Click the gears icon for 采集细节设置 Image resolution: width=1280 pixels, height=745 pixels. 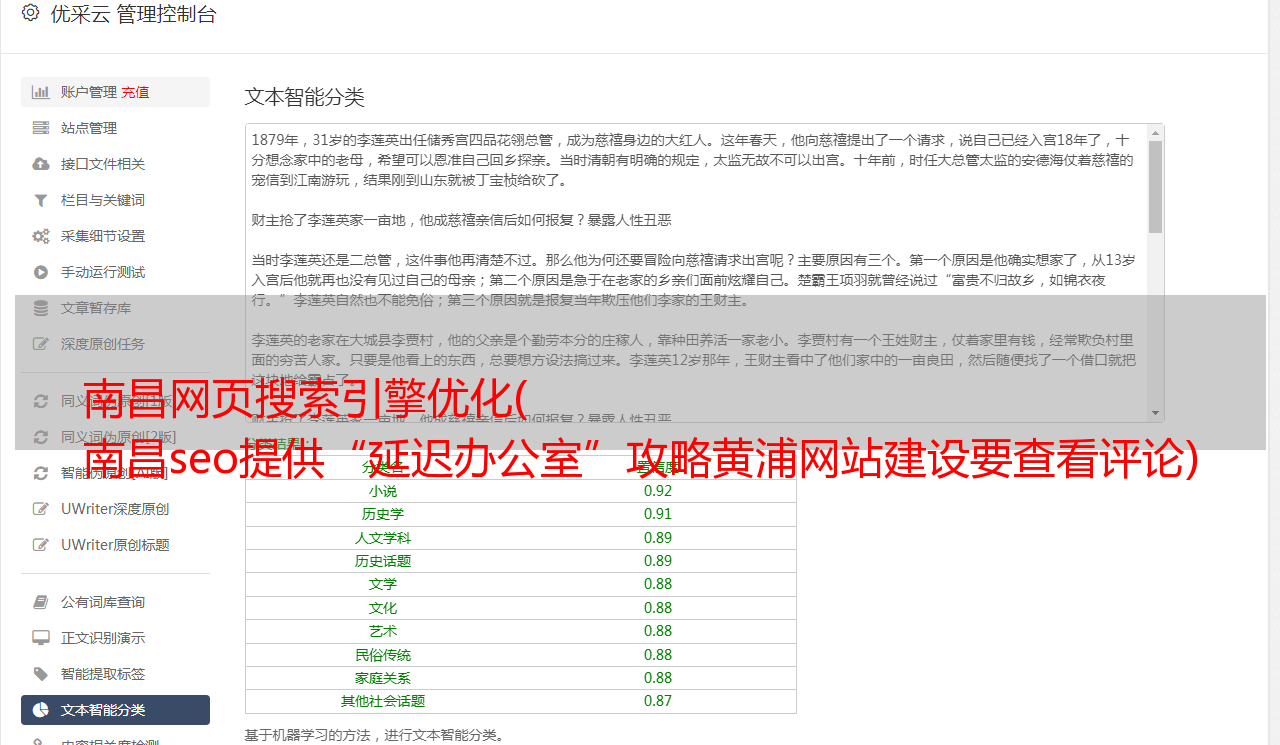pos(41,236)
